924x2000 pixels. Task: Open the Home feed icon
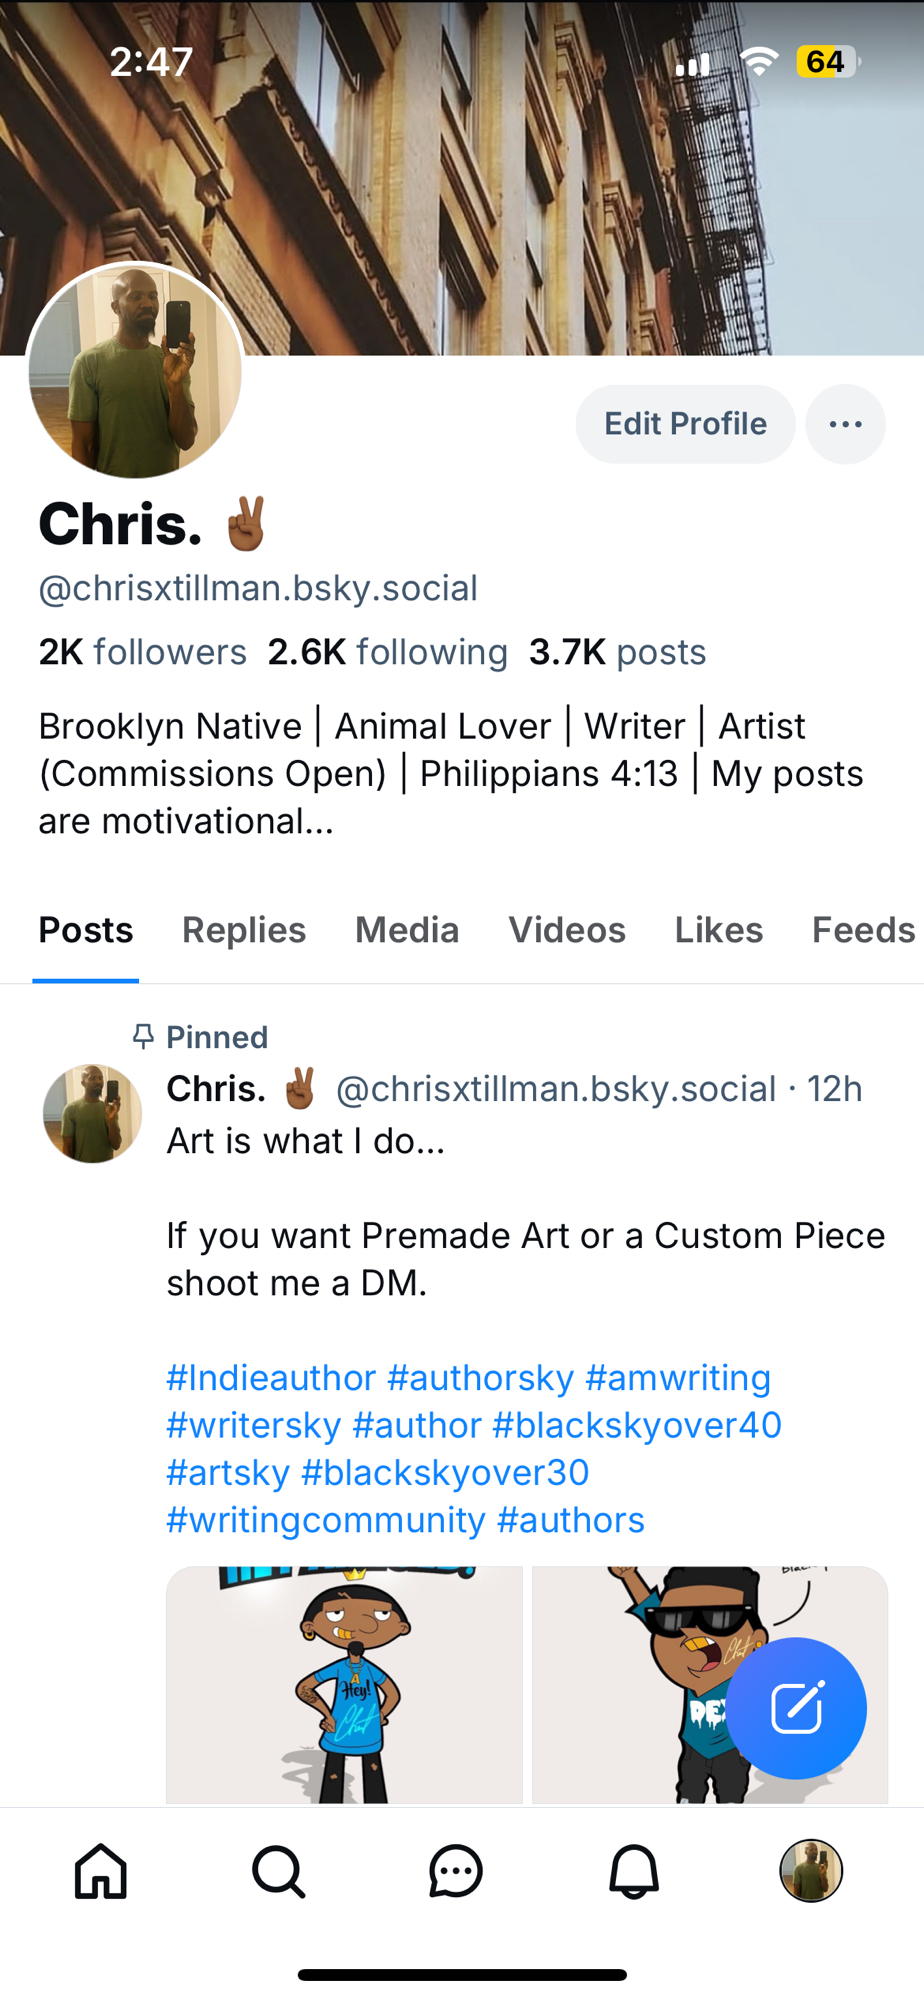point(101,1870)
